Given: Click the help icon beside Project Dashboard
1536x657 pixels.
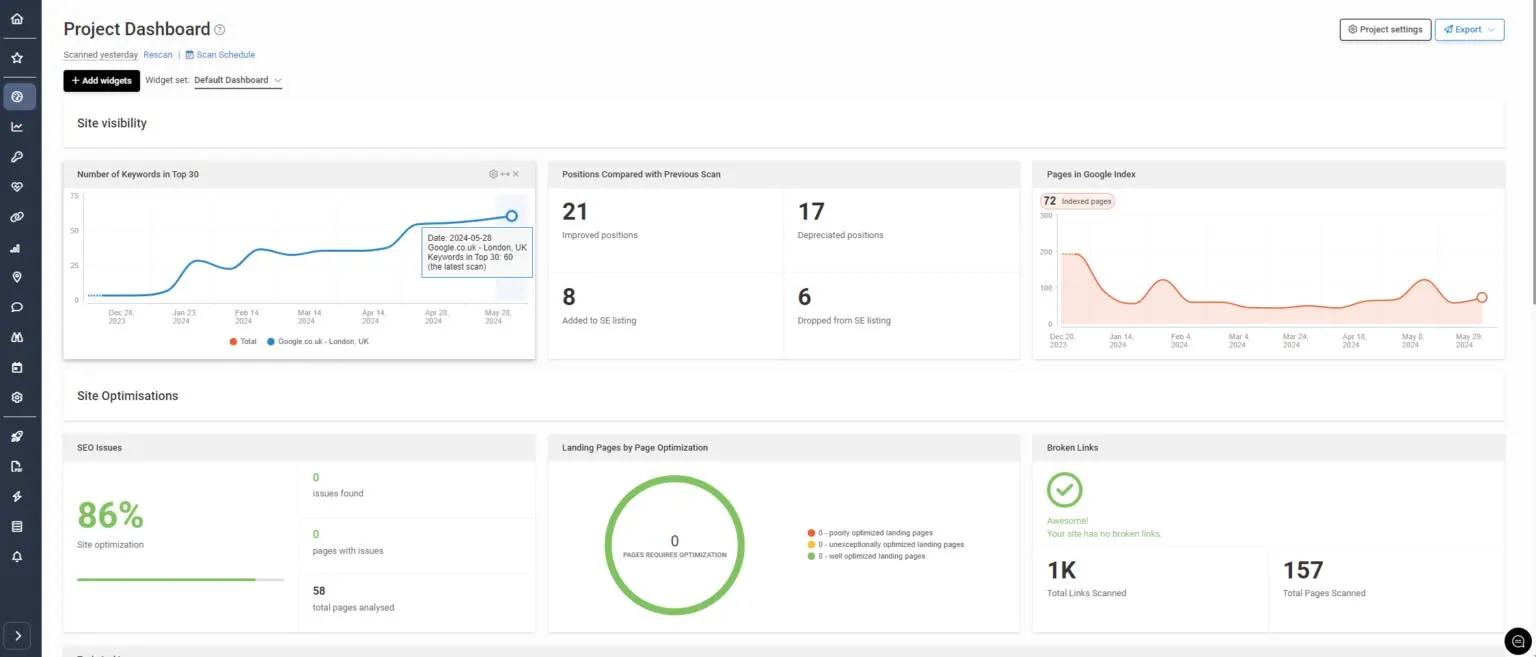Looking at the screenshot, I should tap(220, 30).
